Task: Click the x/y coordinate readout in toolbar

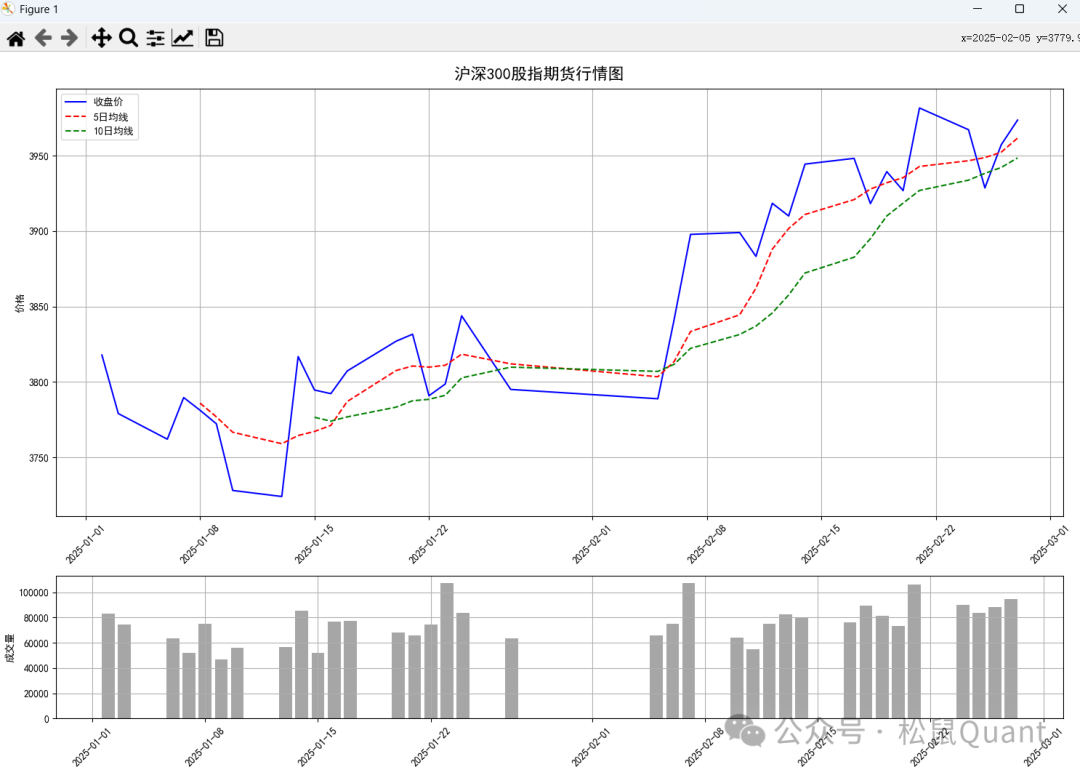Action: click(1019, 38)
